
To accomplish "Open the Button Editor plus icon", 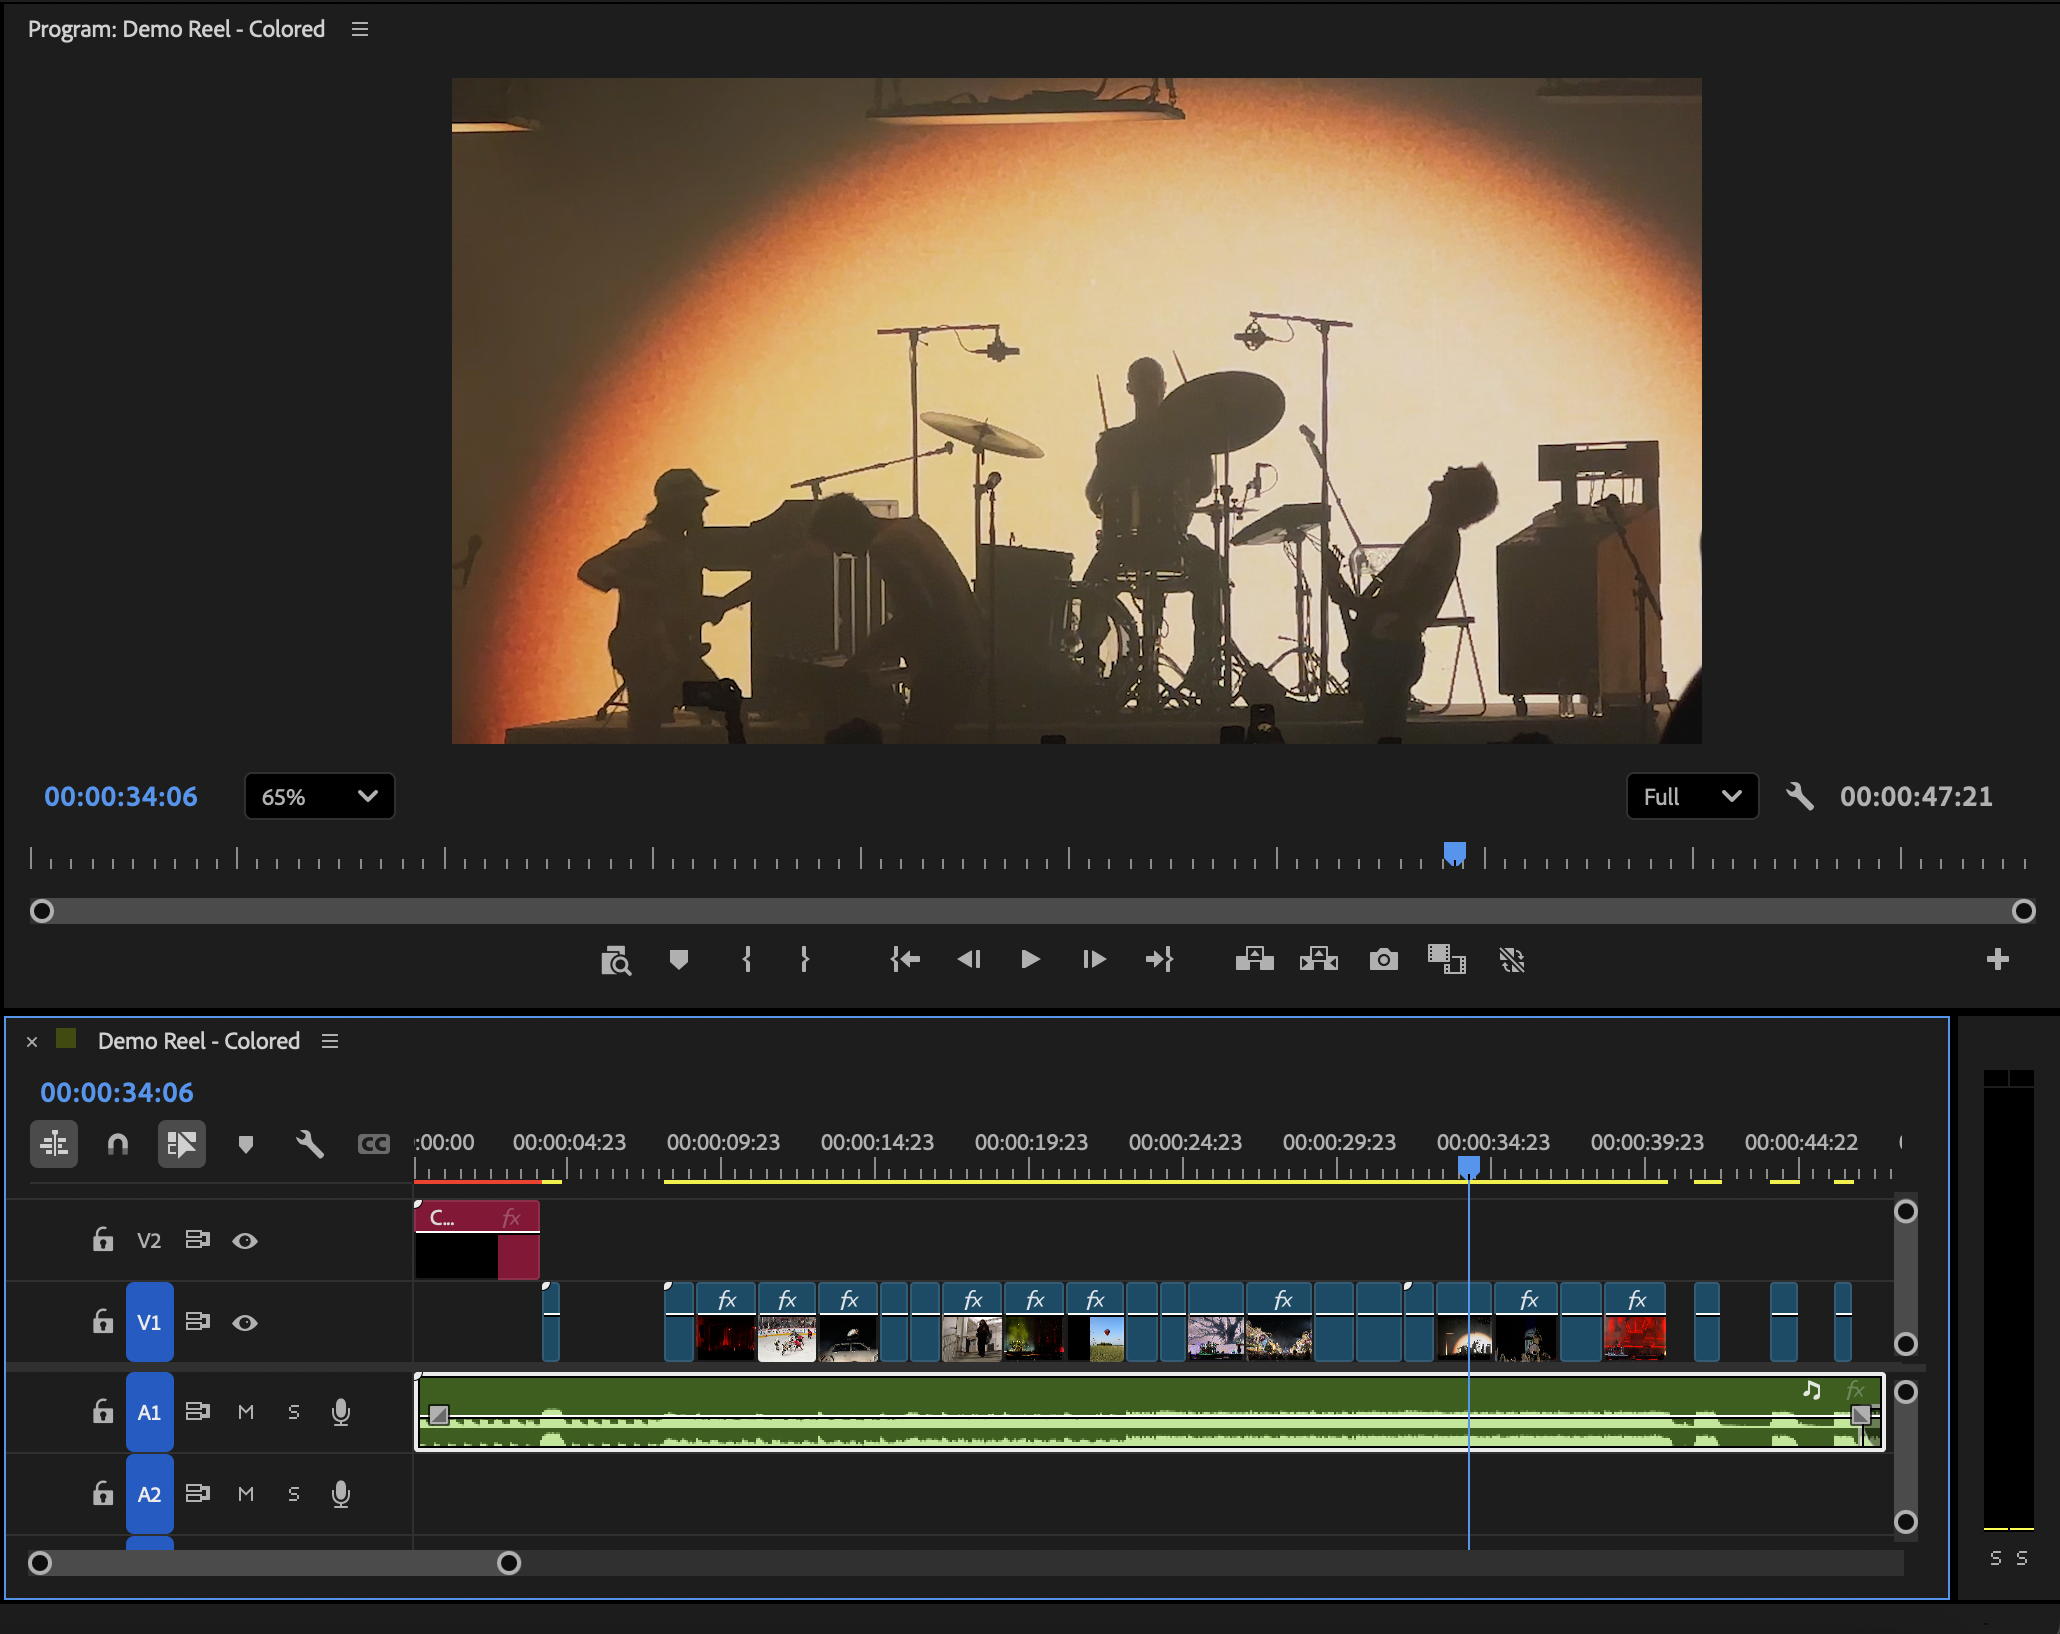I will coord(1997,960).
